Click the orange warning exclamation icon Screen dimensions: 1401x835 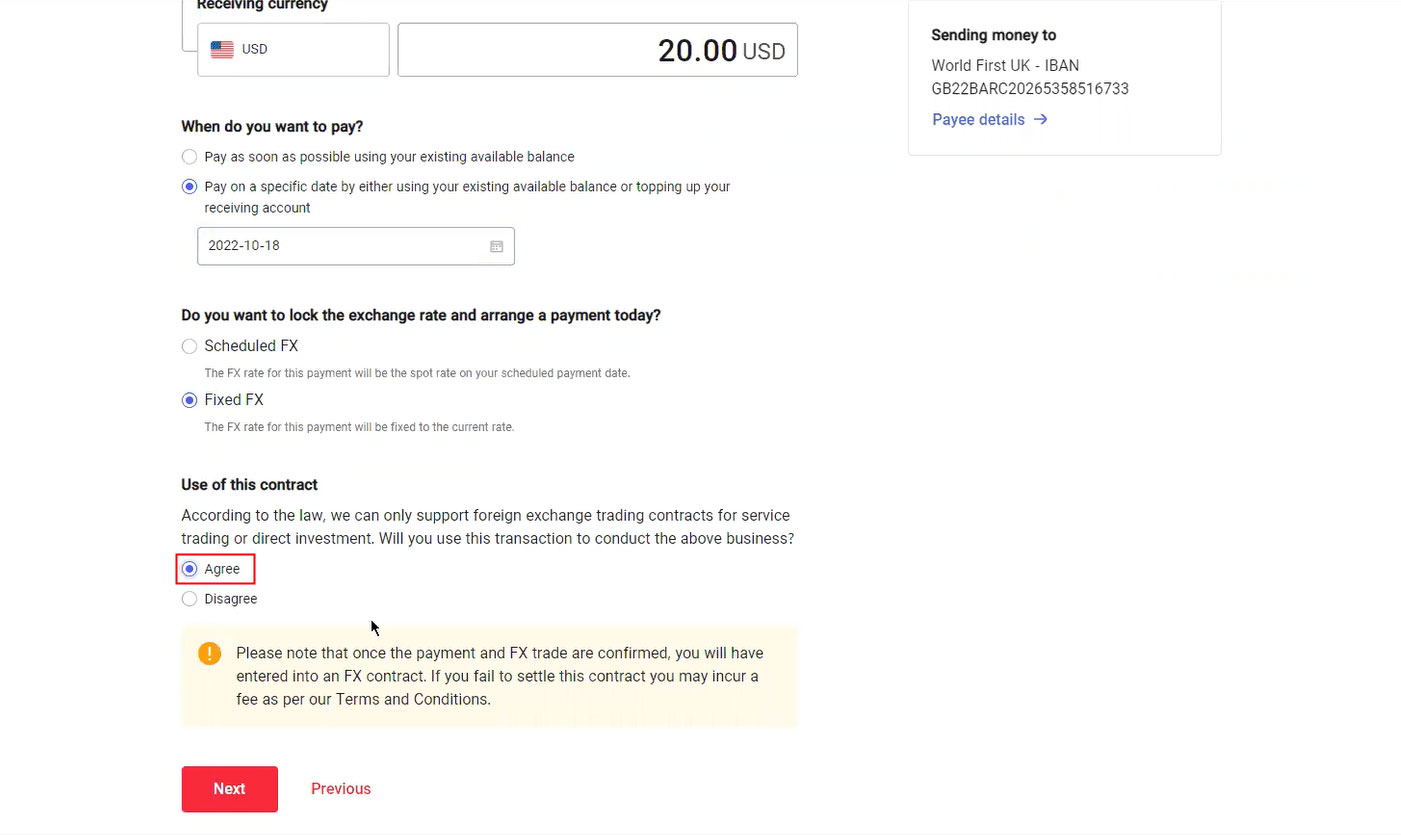(209, 653)
